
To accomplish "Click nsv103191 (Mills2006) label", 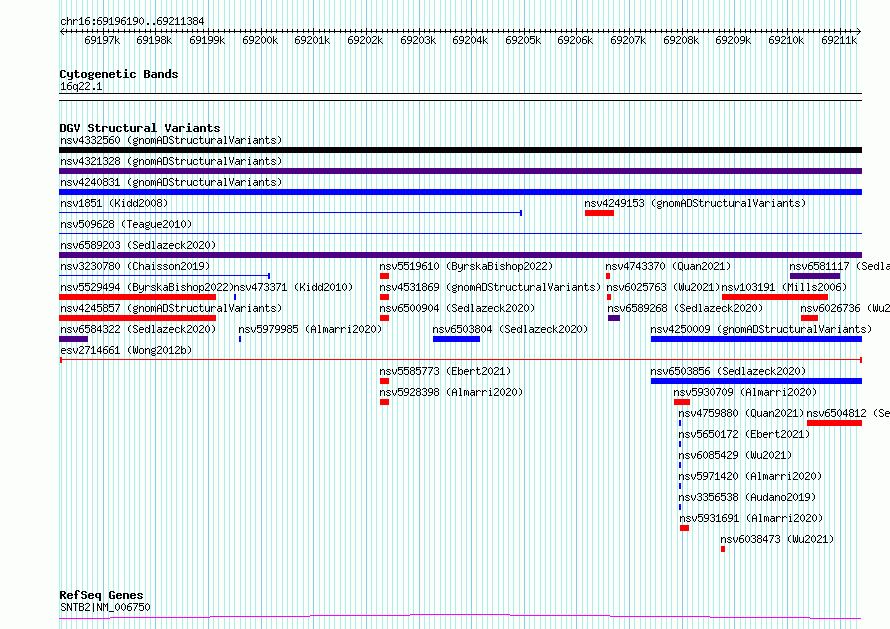I will [x=784, y=287].
